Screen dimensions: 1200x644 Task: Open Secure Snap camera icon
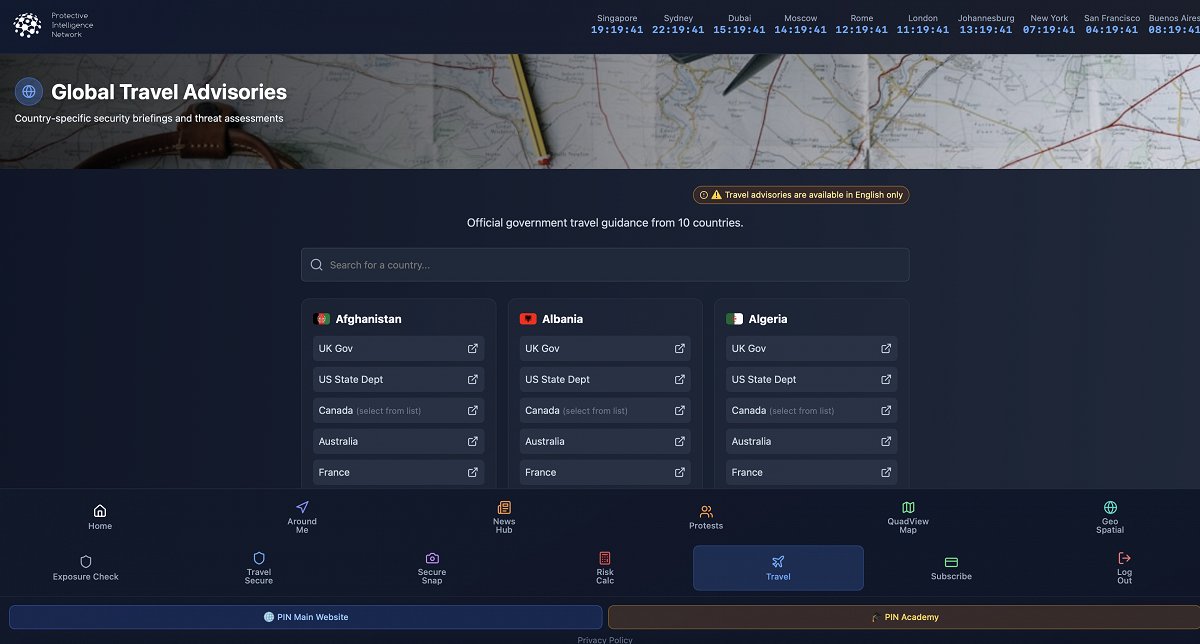[x=432, y=558]
